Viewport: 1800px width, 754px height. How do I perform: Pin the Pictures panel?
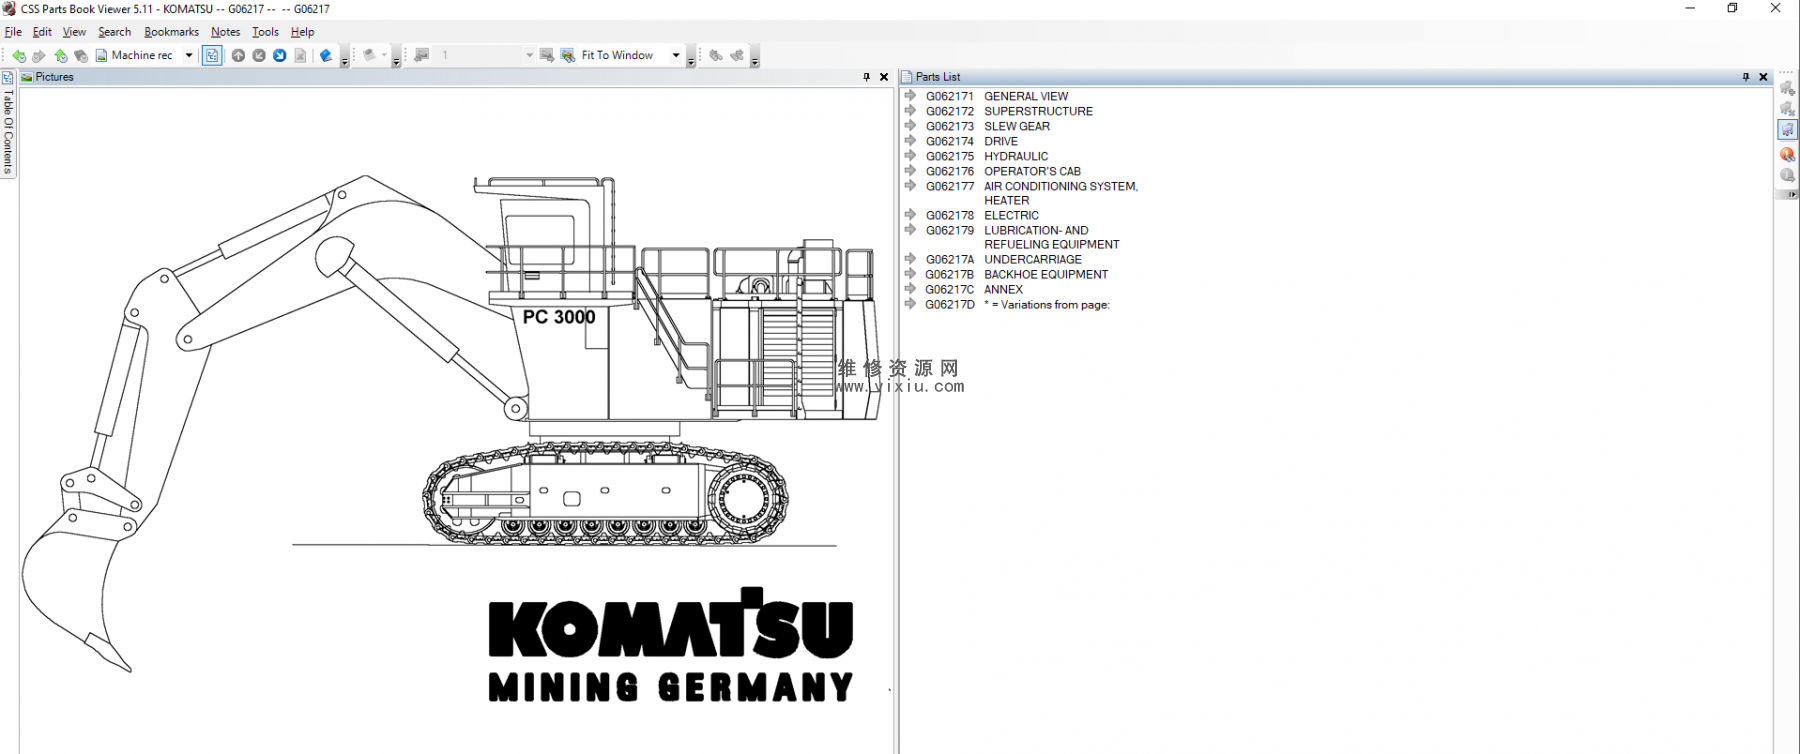[x=866, y=77]
